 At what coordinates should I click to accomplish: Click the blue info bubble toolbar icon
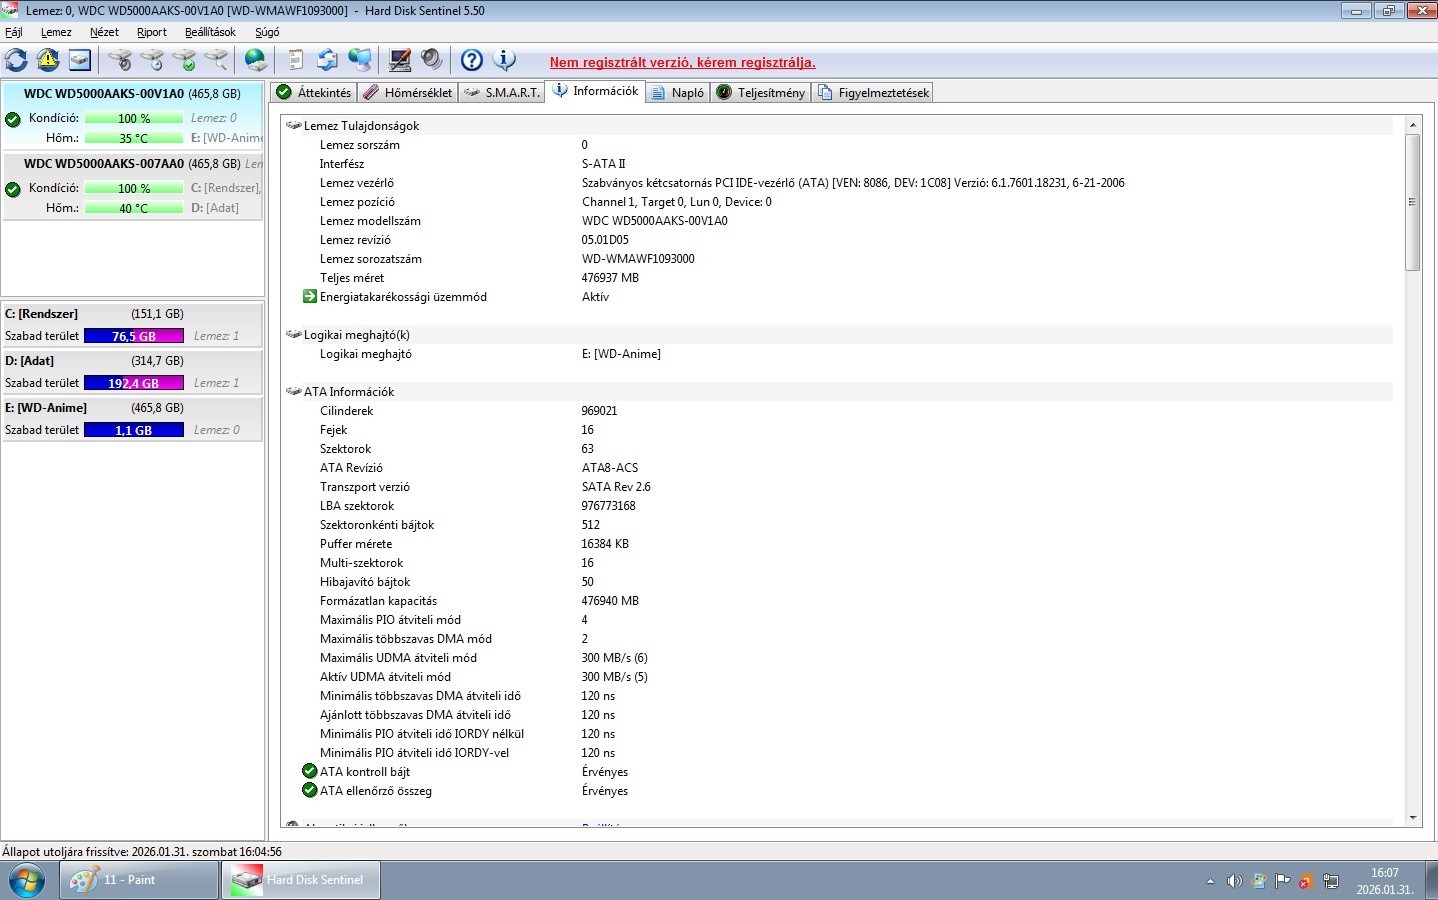(x=504, y=60)
